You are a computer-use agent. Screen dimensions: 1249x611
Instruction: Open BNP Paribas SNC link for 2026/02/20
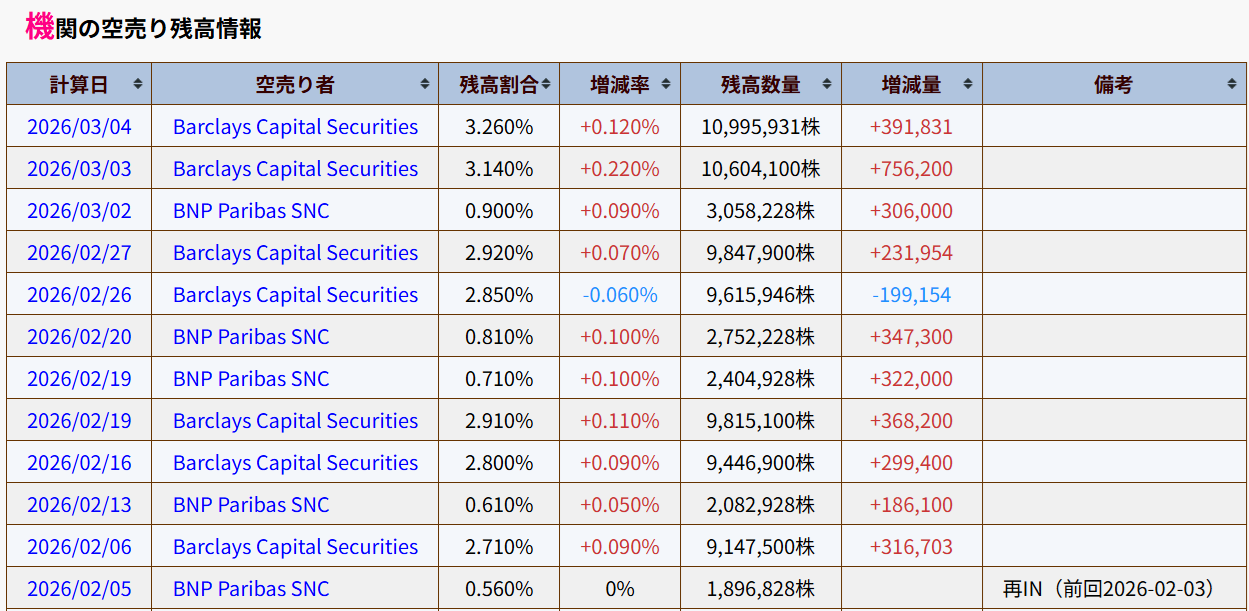[x=251, y=337]
